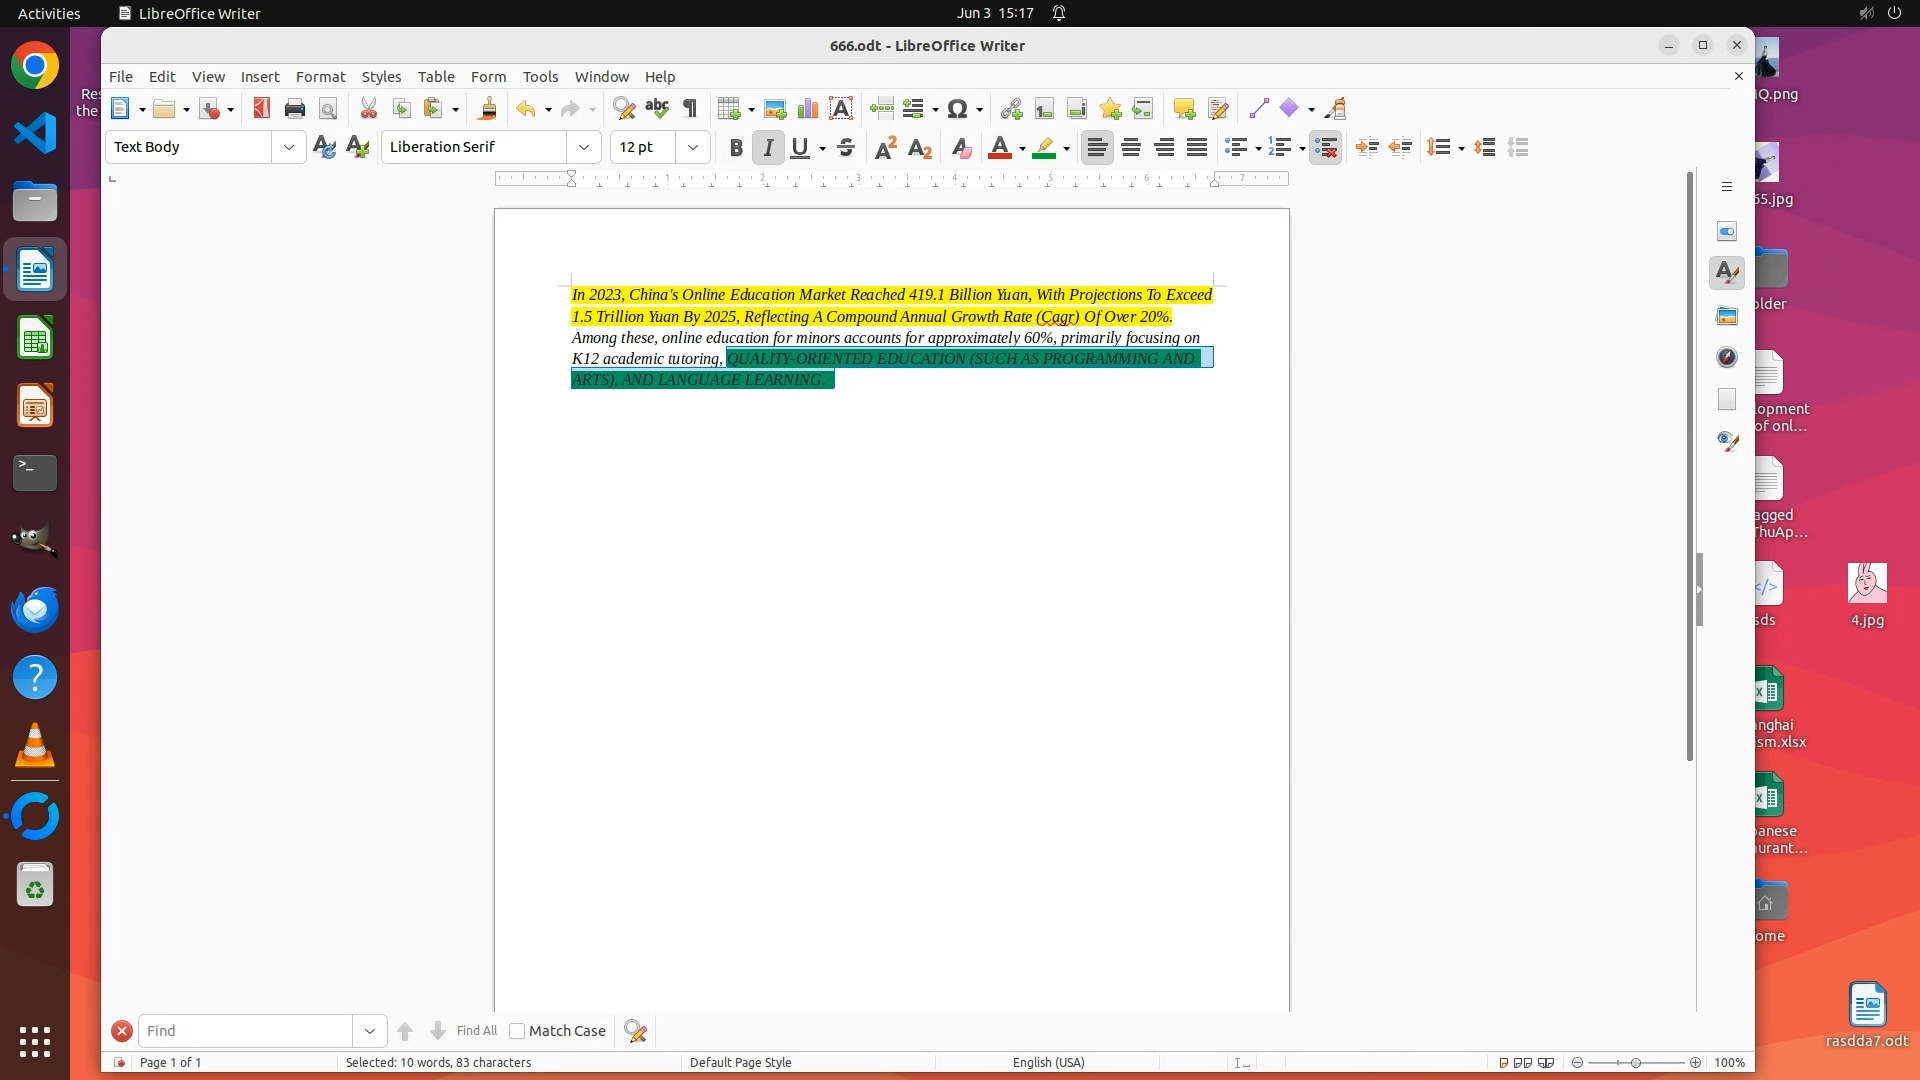This screenshot has width=1920, height=1080.
Task: Open the sidebar Navigator compass icon
Action: point(1727,358)
